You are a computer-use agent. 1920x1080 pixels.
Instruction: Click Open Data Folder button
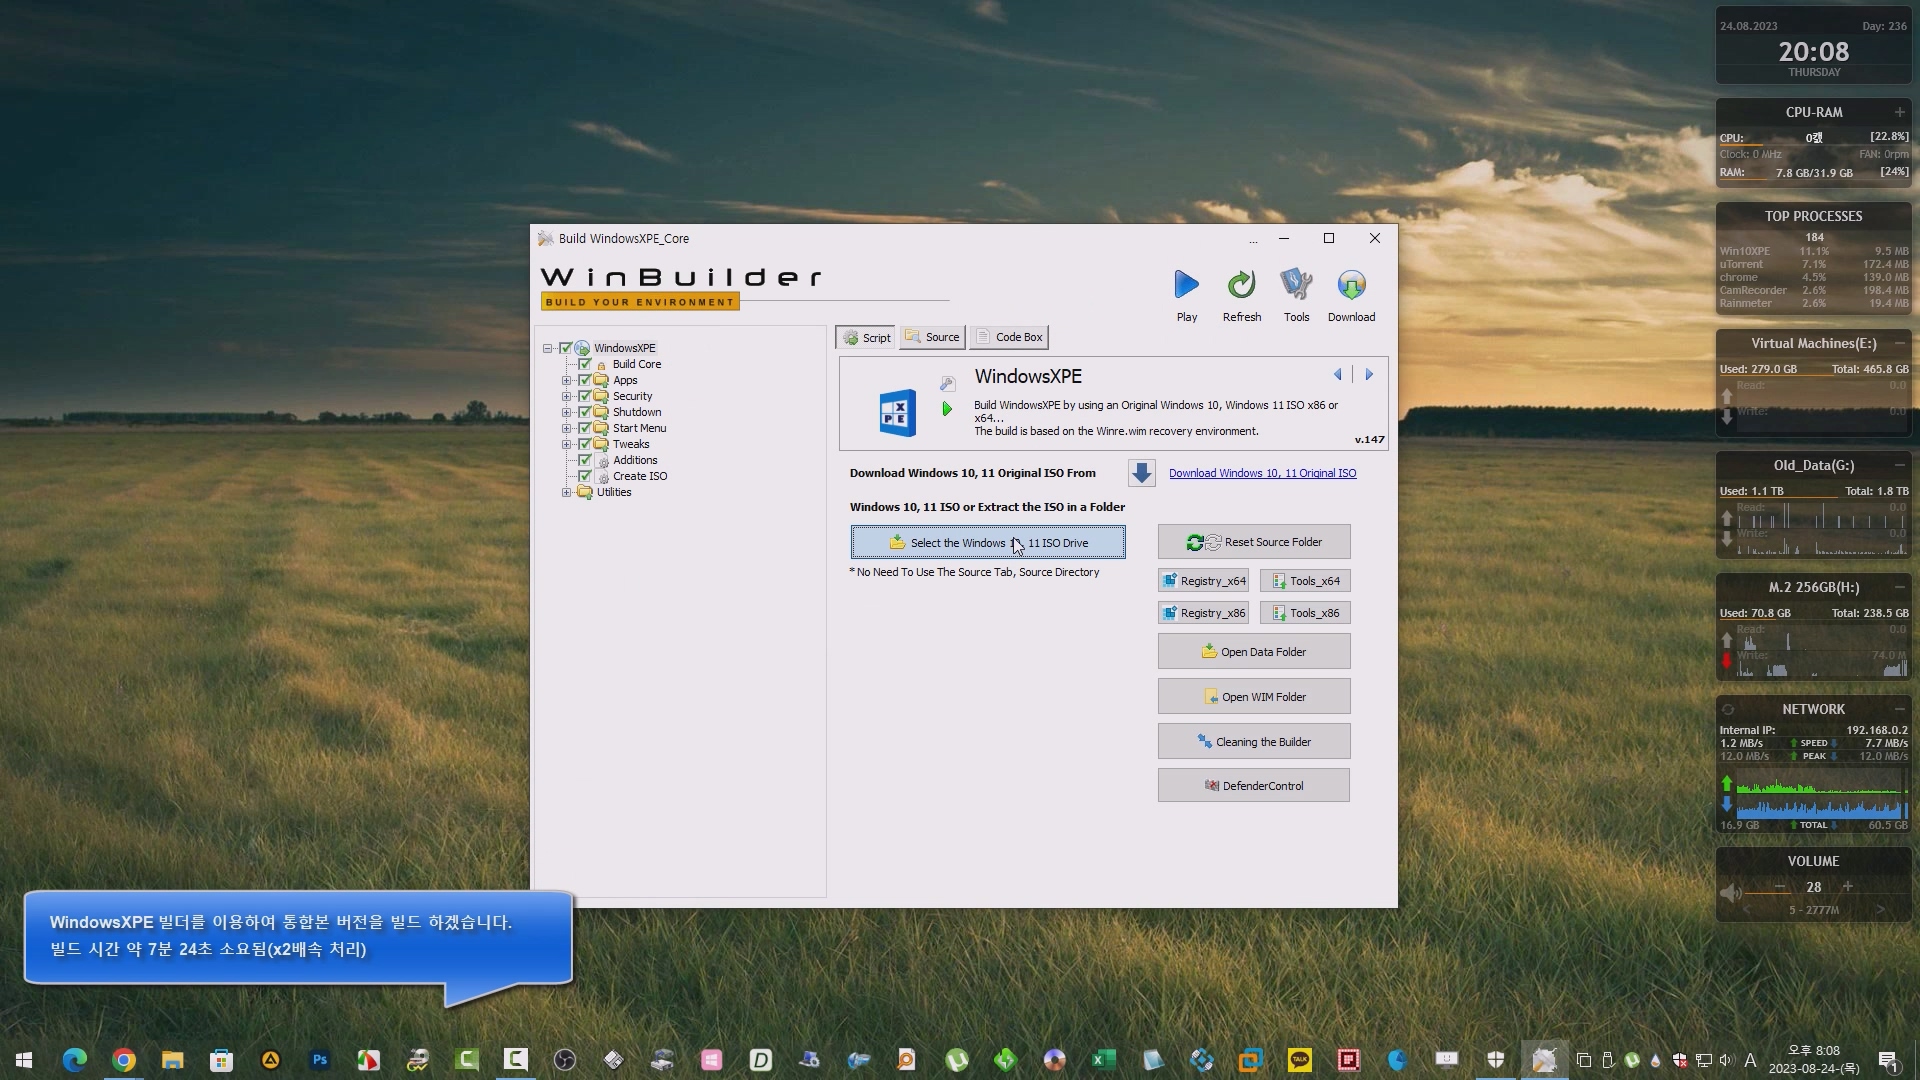[1254, 652]
